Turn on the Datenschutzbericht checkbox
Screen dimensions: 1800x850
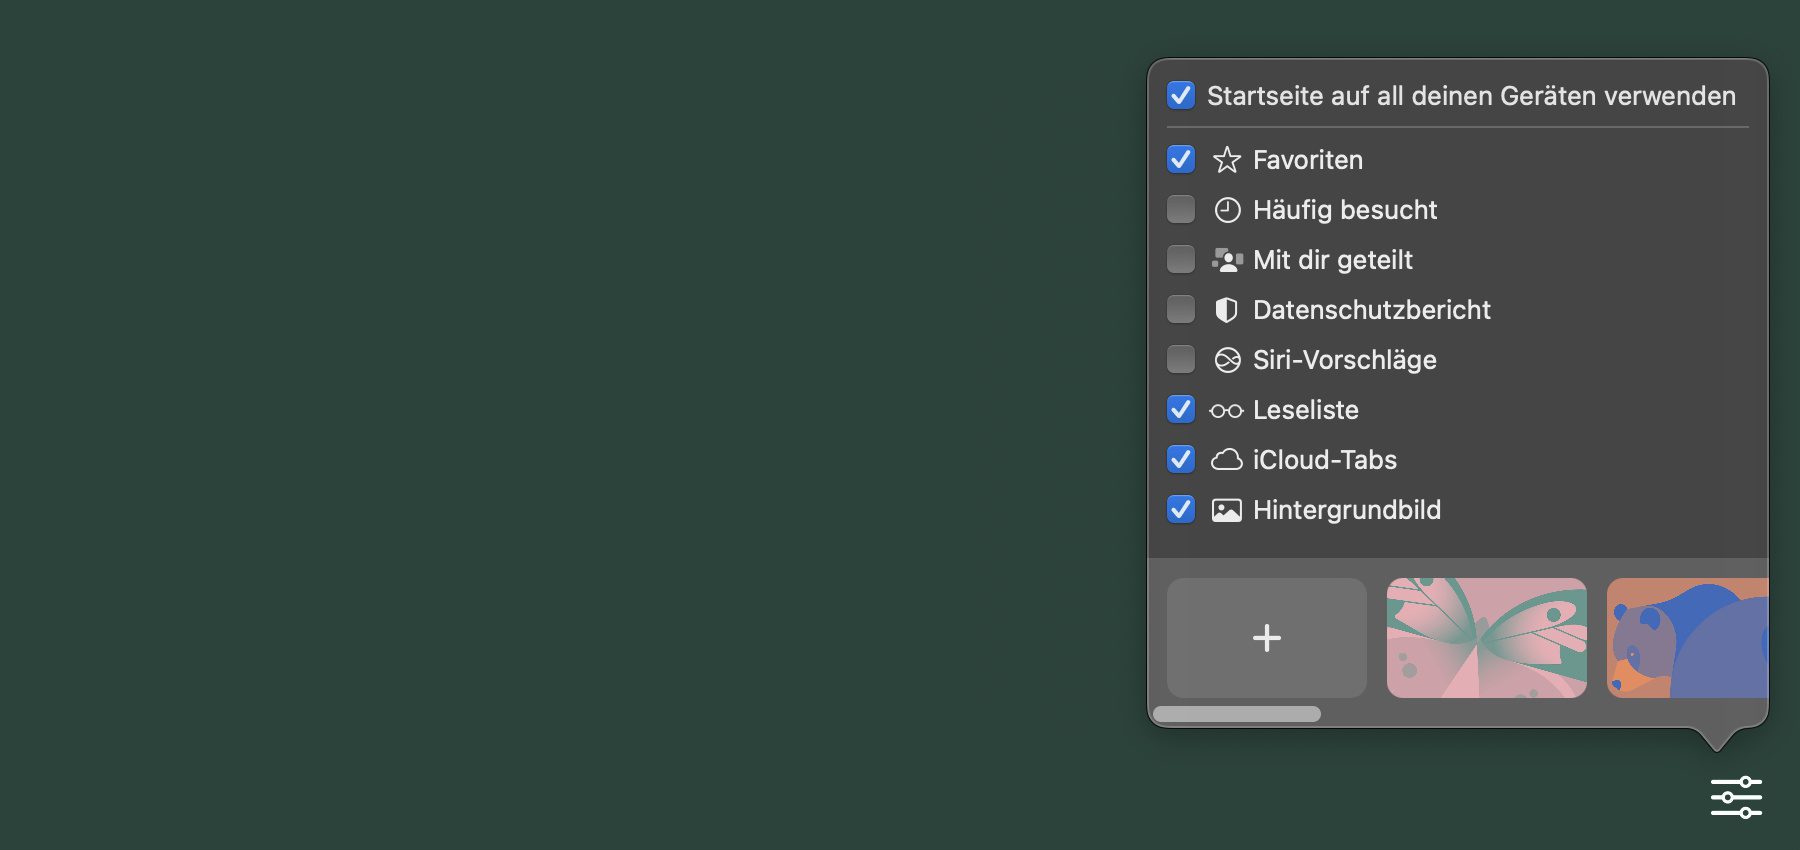point(1181,310)
